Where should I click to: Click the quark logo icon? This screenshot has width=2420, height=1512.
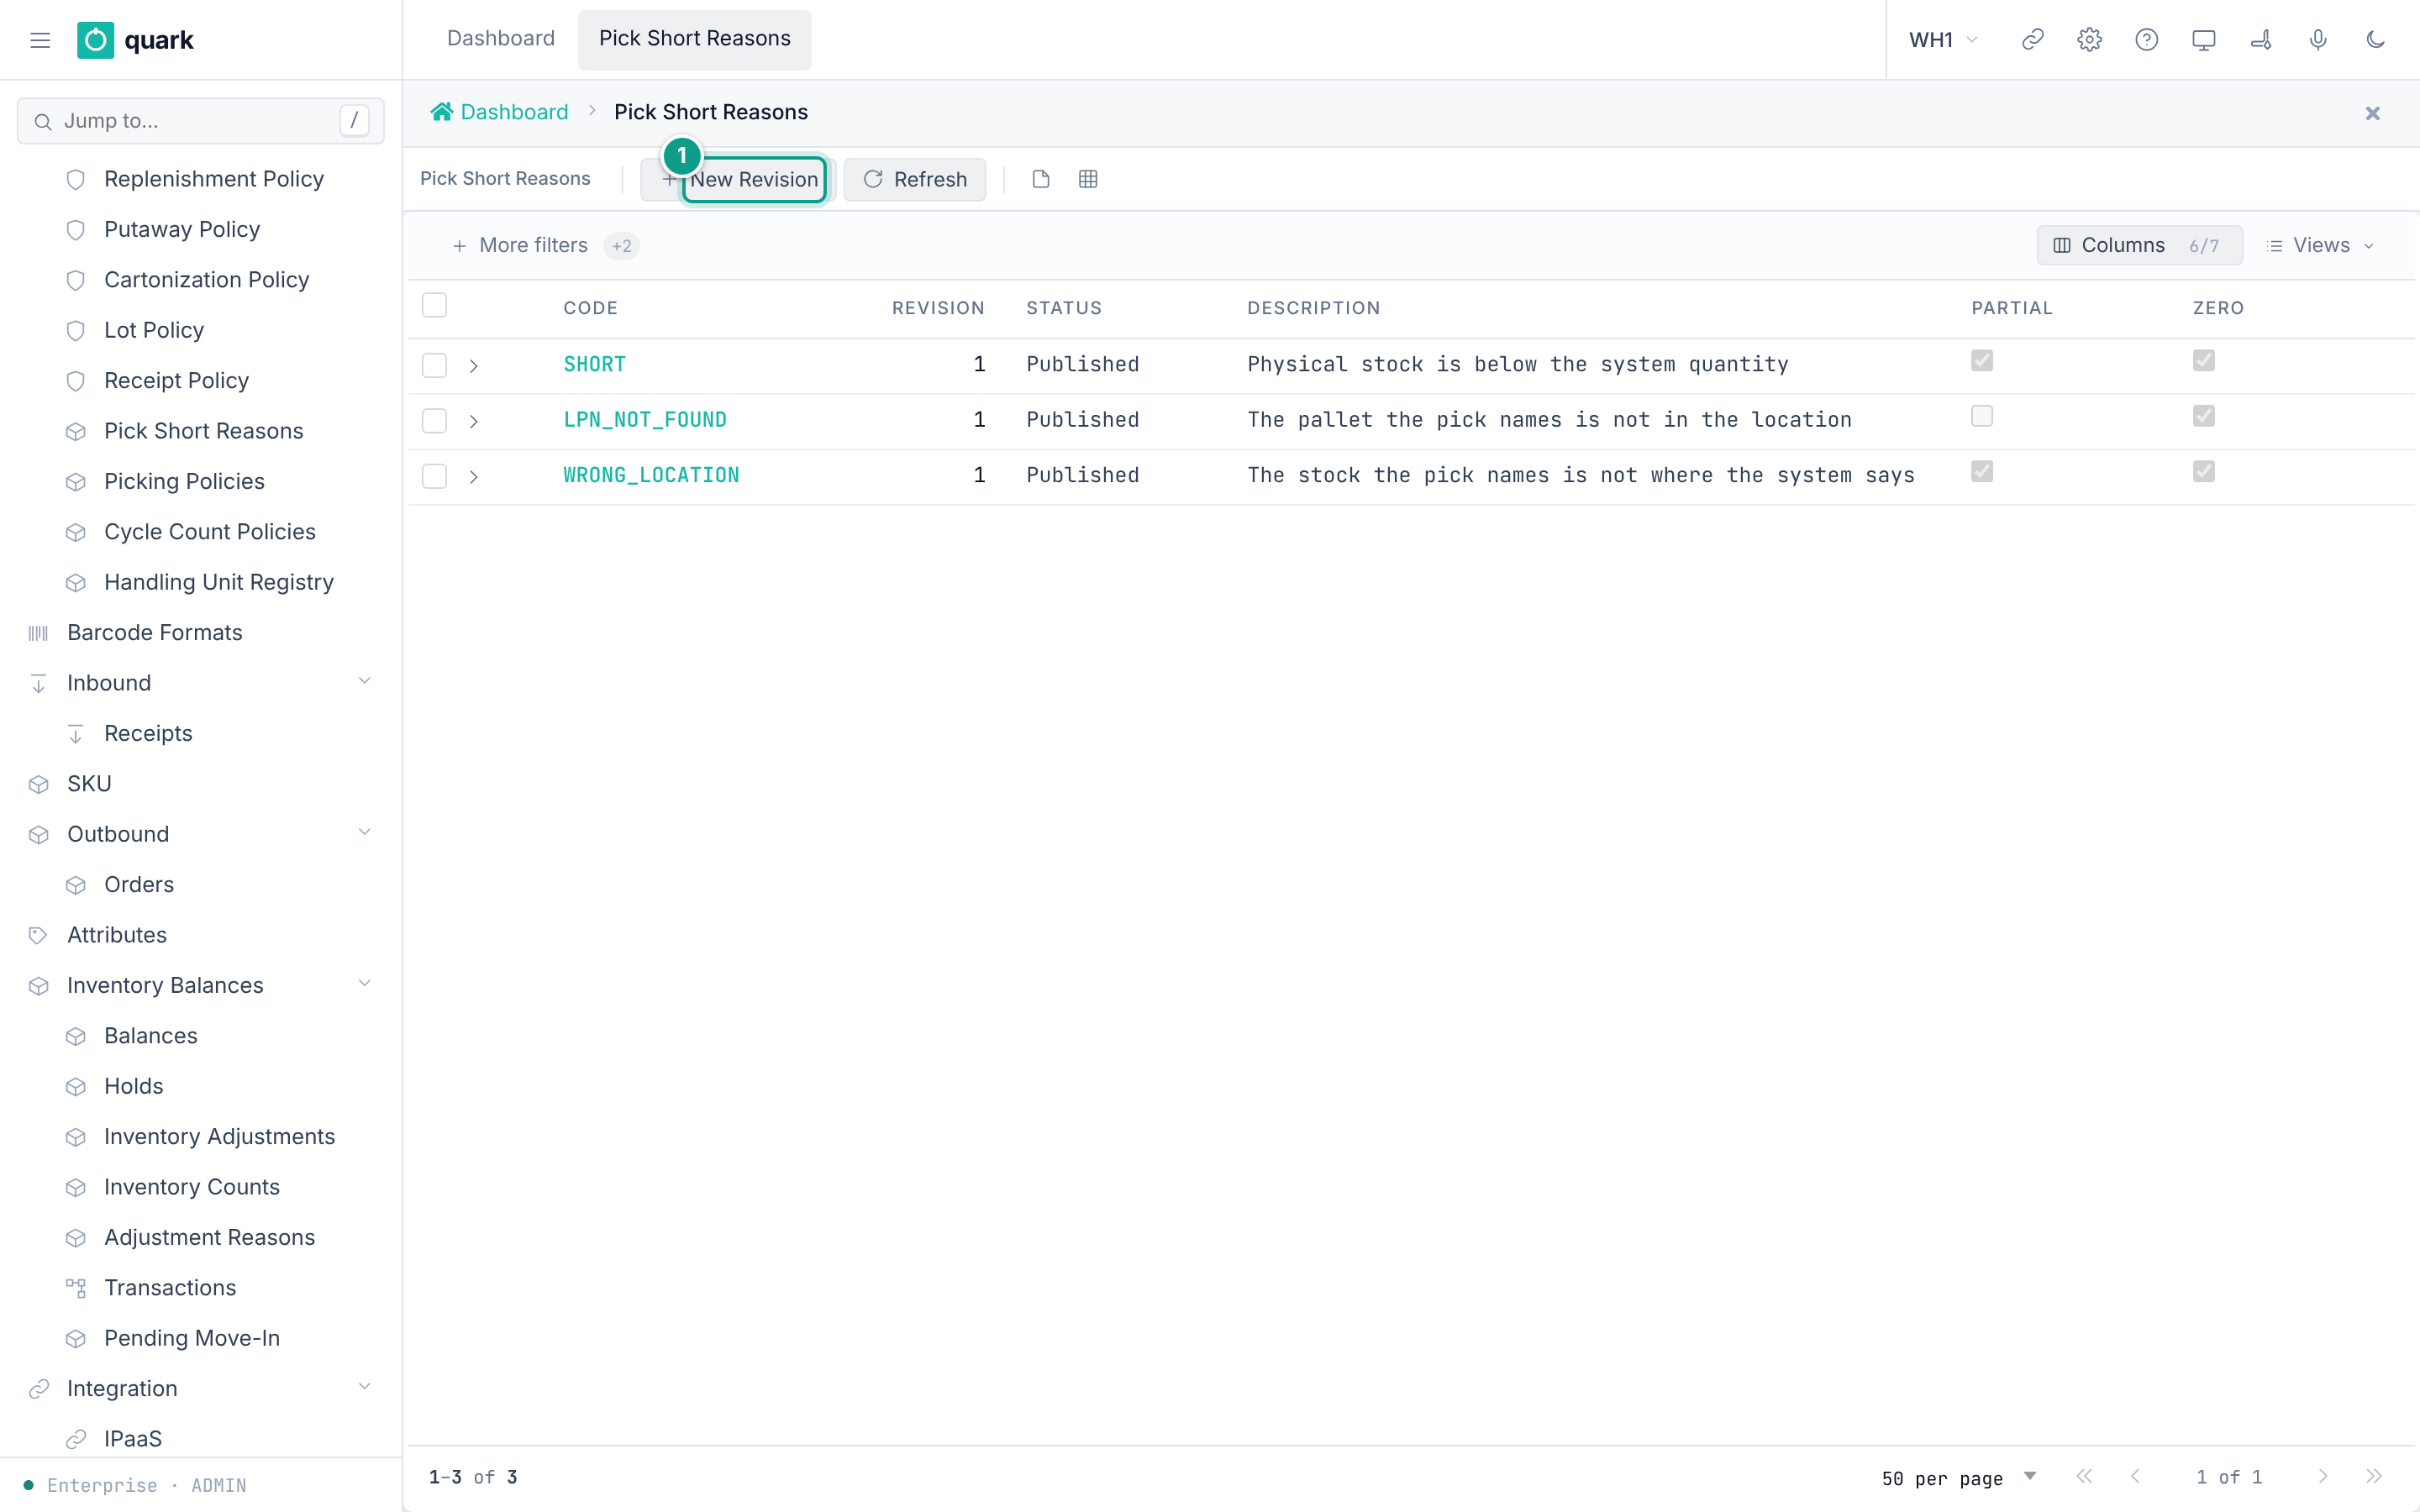[95, 40]
